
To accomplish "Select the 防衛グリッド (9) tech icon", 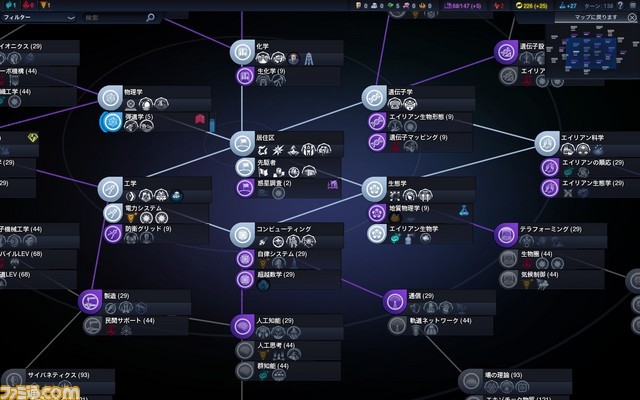I will click(113, 234).
